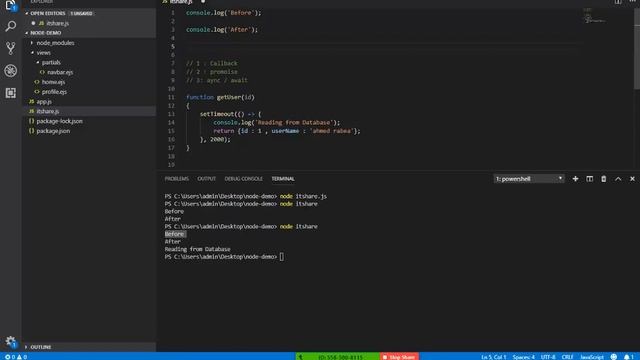
Task: Close the terminal panel
Action: click(632, 179)
